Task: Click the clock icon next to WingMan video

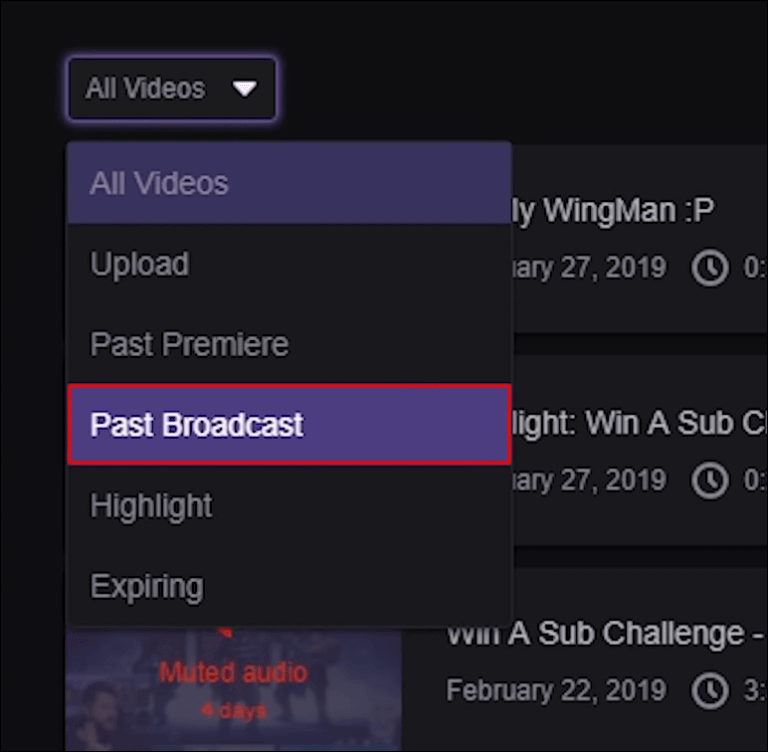Action: coord(710,268)
